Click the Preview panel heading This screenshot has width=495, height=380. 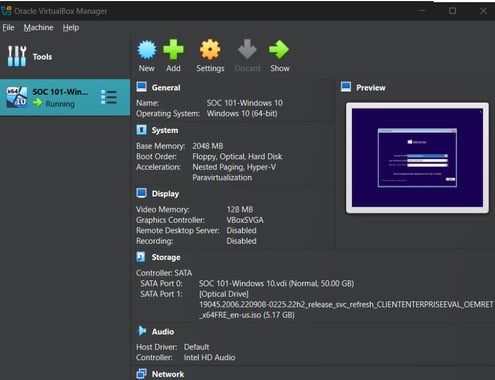click(x=371, y=88)
